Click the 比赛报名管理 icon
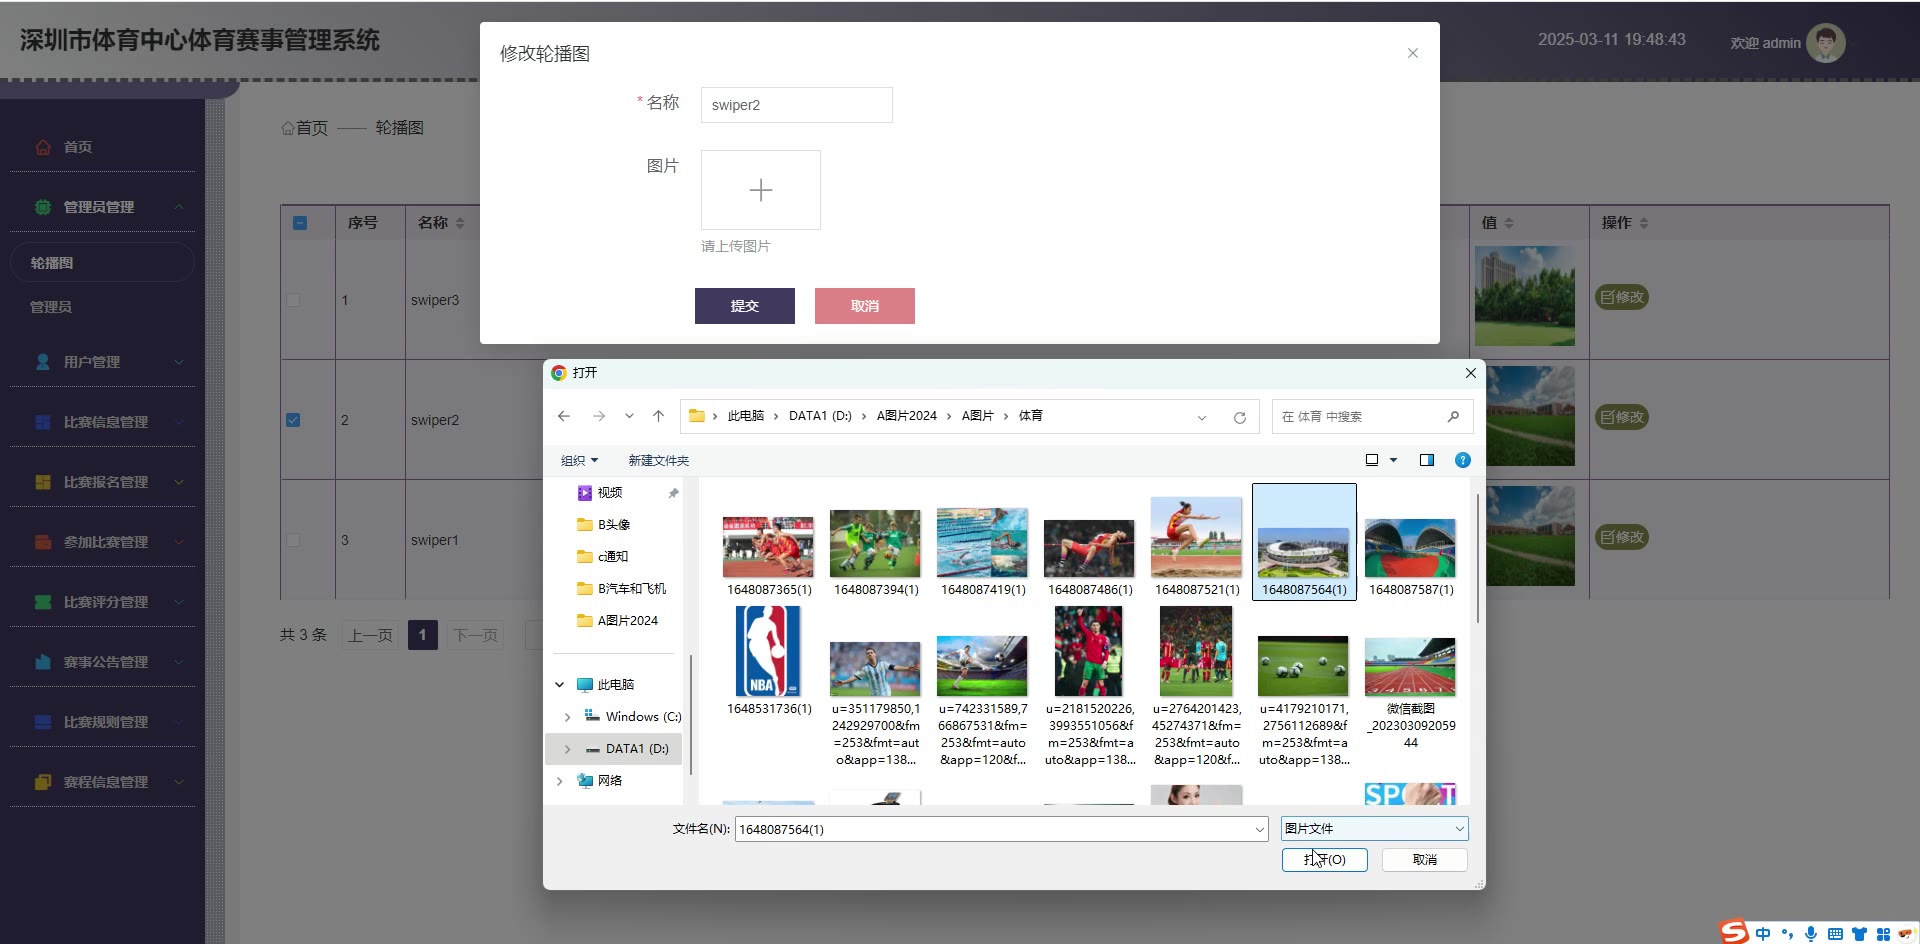The height and width of the screenshot is (944, 1920). 43,482
